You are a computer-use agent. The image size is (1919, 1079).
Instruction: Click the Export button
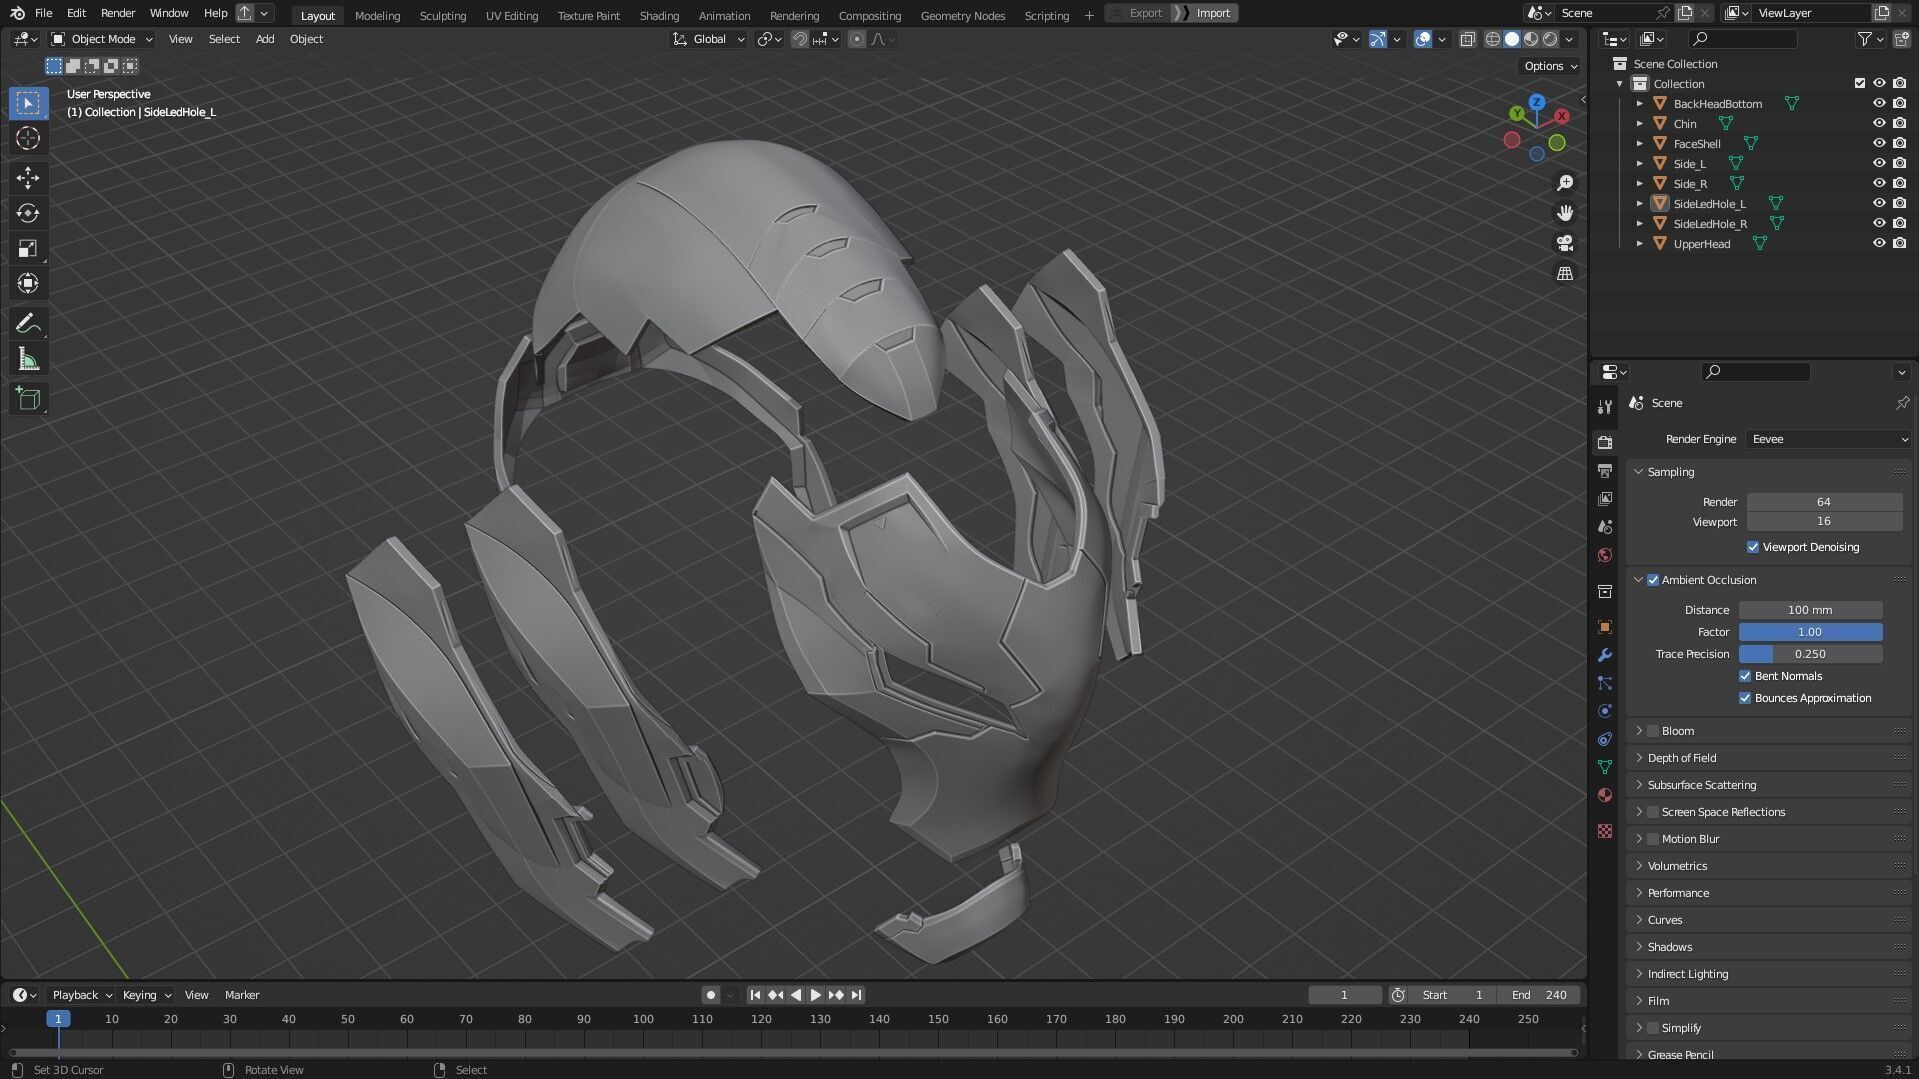[x=1137, y=13]
